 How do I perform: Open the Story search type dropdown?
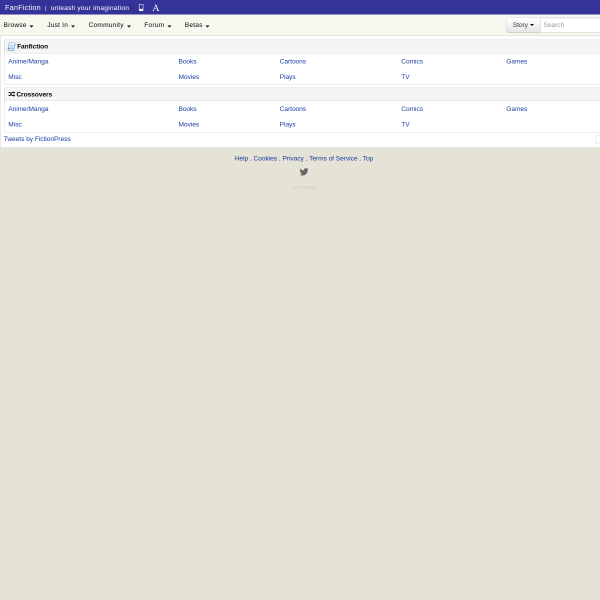point(523,25)
